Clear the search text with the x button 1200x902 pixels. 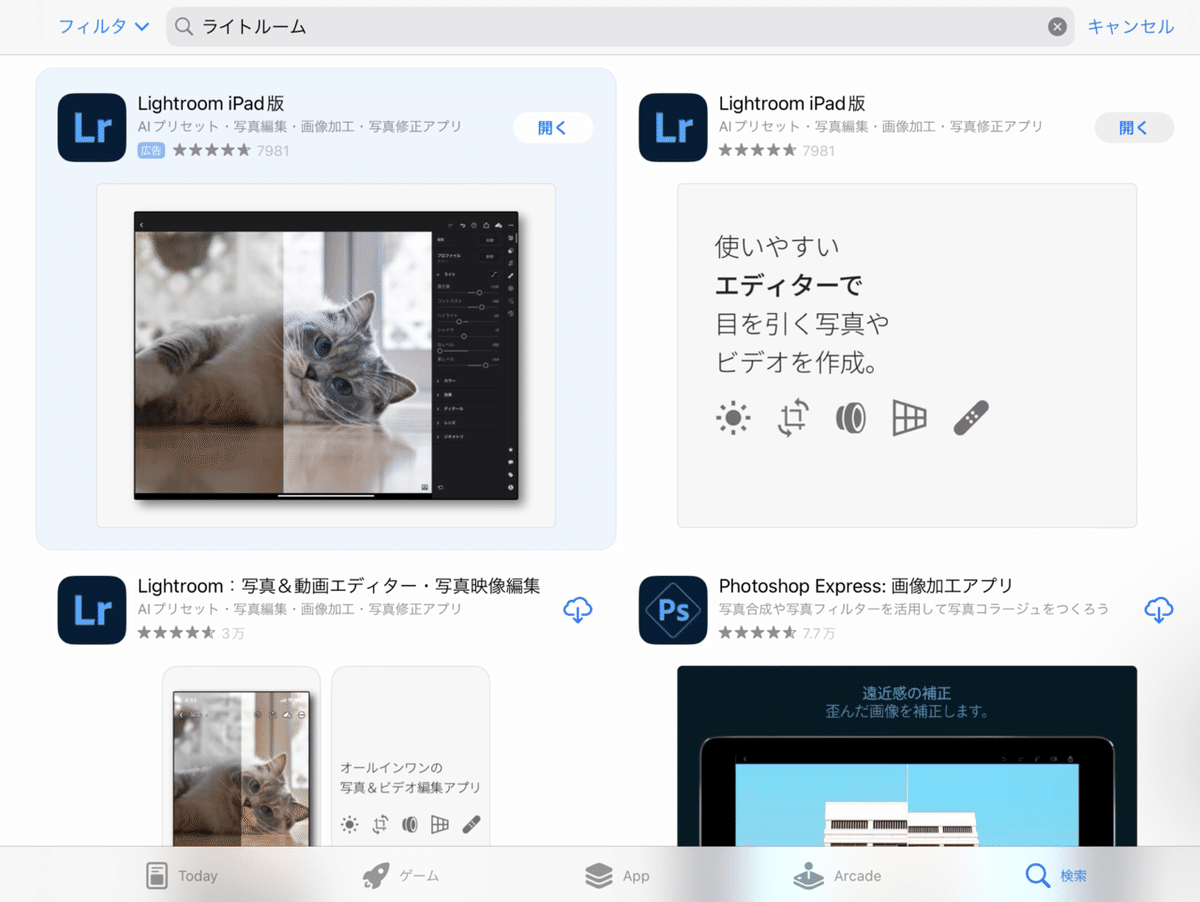[1057, 27]
